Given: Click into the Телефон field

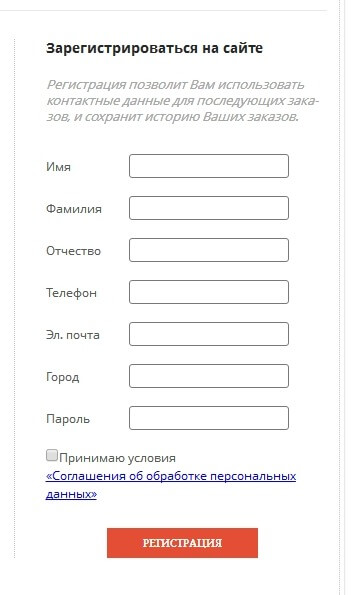Looking at the screenshot, I should 209,292.
